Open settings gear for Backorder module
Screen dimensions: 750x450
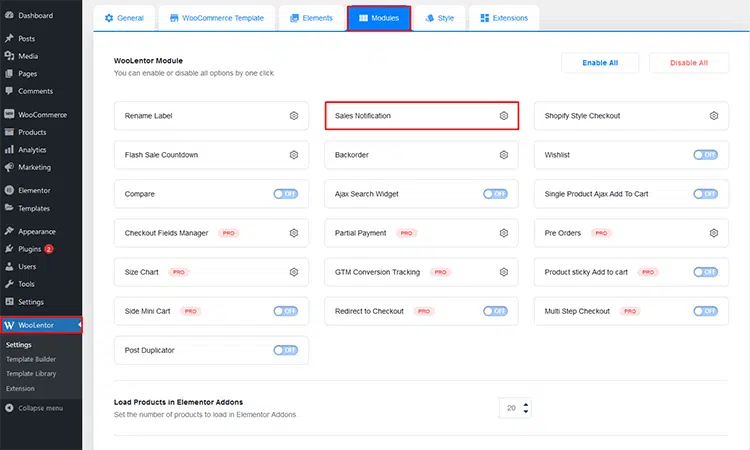pyautogui.click(x=504, y=155)
